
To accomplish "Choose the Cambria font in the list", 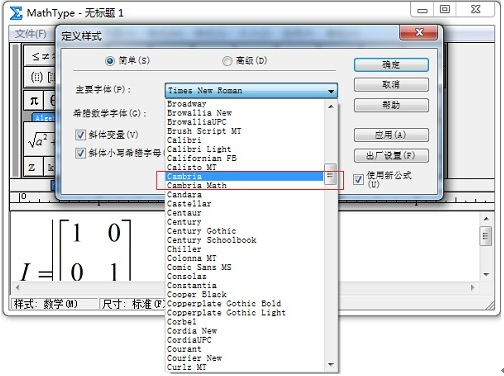I will 244,176.
